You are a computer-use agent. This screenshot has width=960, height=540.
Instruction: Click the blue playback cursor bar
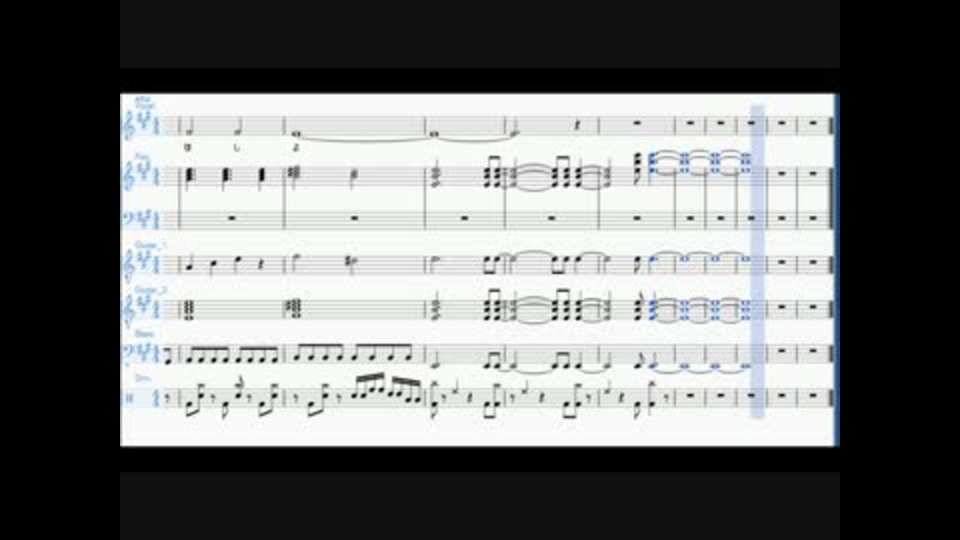(x=757, y=261)
